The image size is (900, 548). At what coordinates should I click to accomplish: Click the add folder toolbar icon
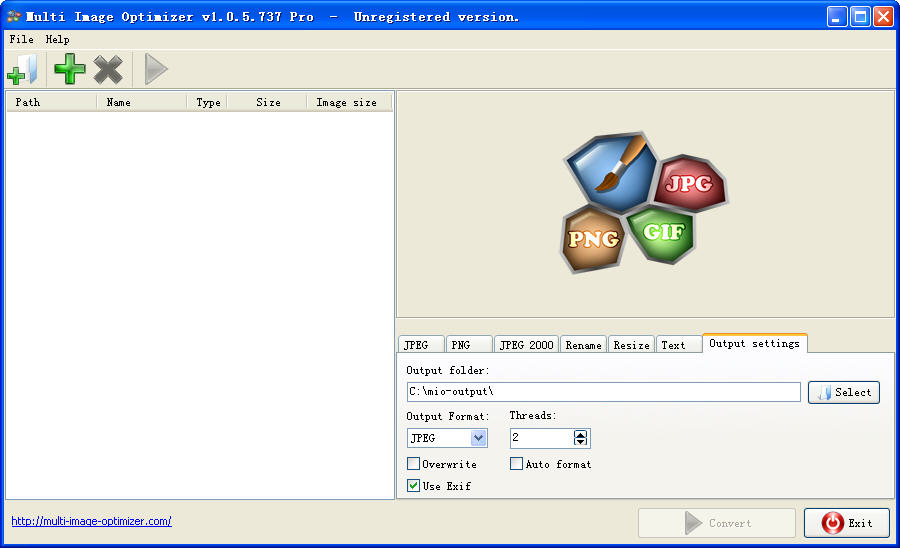tap(22, 69)
